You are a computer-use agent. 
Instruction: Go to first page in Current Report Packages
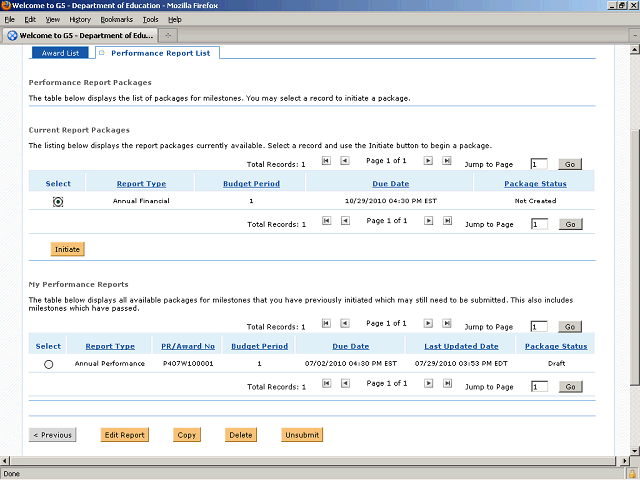[326, 160]
